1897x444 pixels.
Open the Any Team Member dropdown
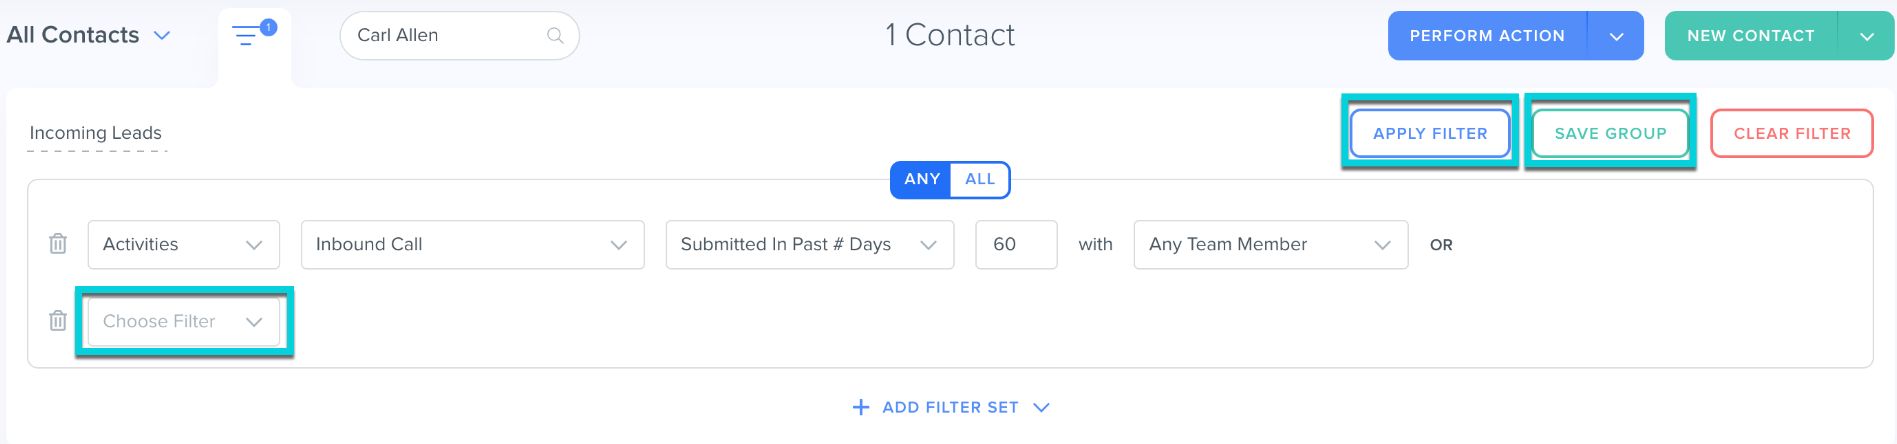coord(1270,245)
